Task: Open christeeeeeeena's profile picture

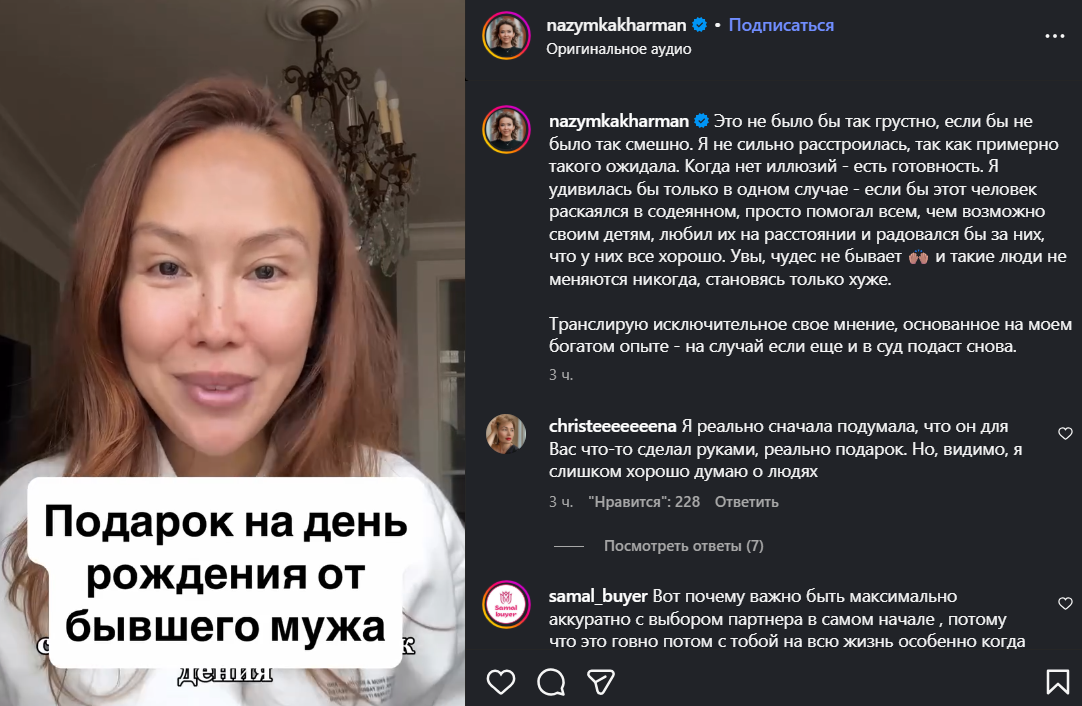Action: click(x=506, y=434)
